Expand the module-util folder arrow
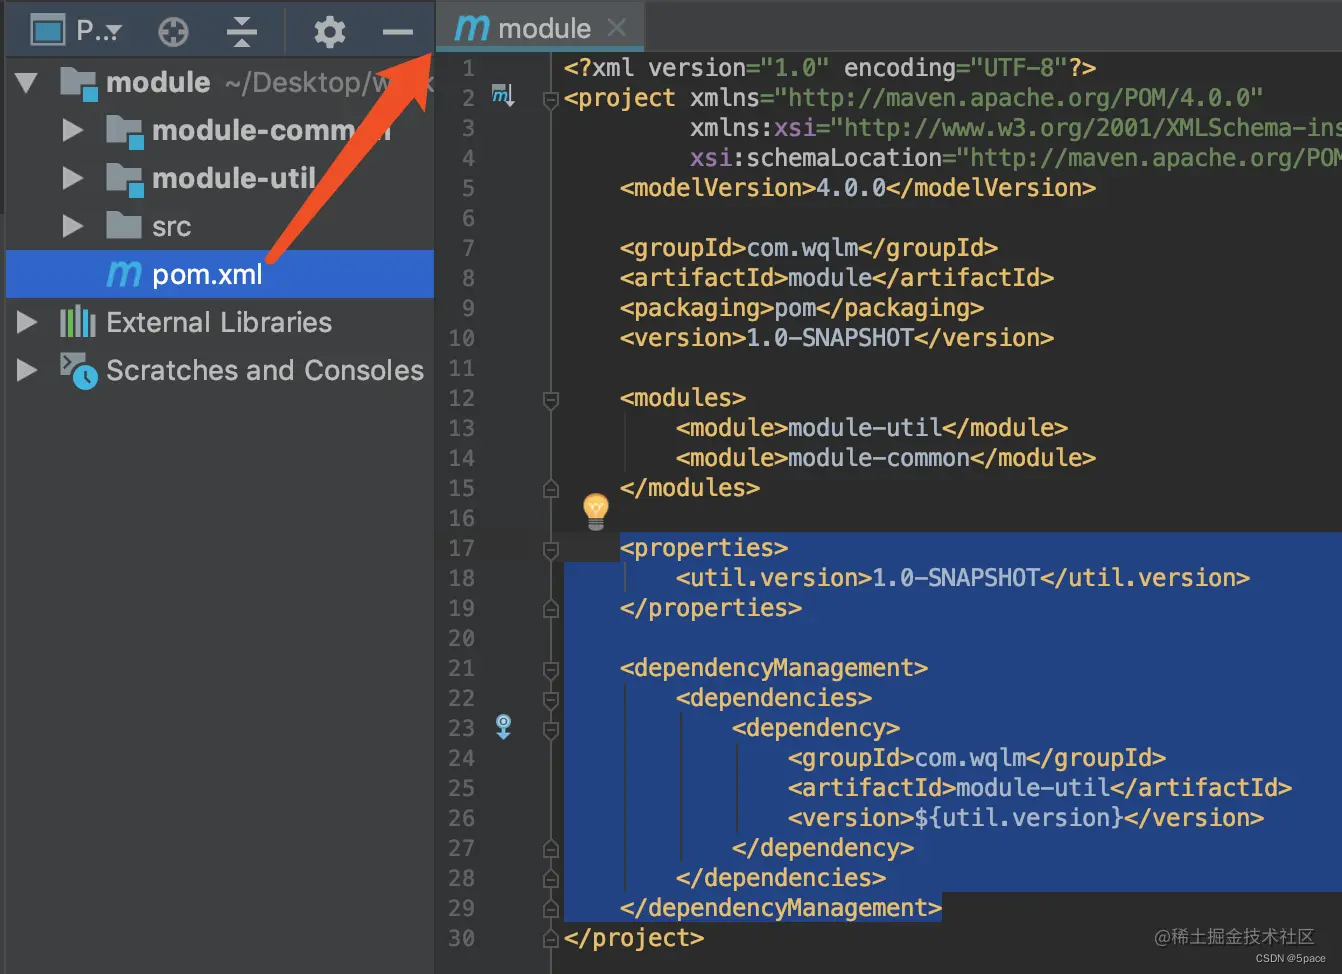This screenshot has height=974, width=1342. pos(72,178)
